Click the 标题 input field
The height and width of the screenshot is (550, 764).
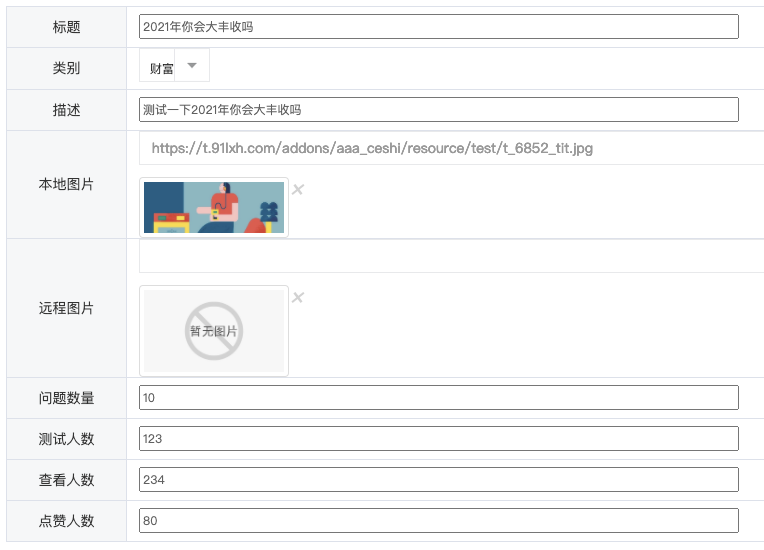439,27
